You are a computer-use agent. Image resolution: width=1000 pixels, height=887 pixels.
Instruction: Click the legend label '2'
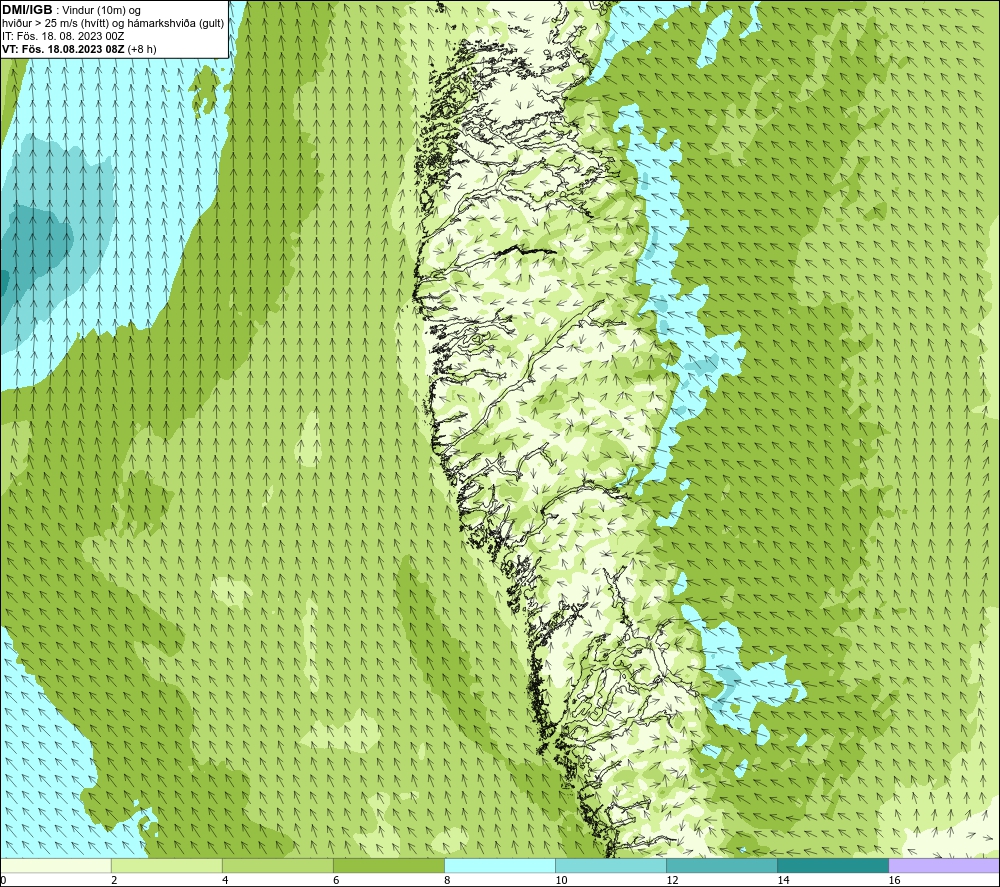tap(114, 881)
